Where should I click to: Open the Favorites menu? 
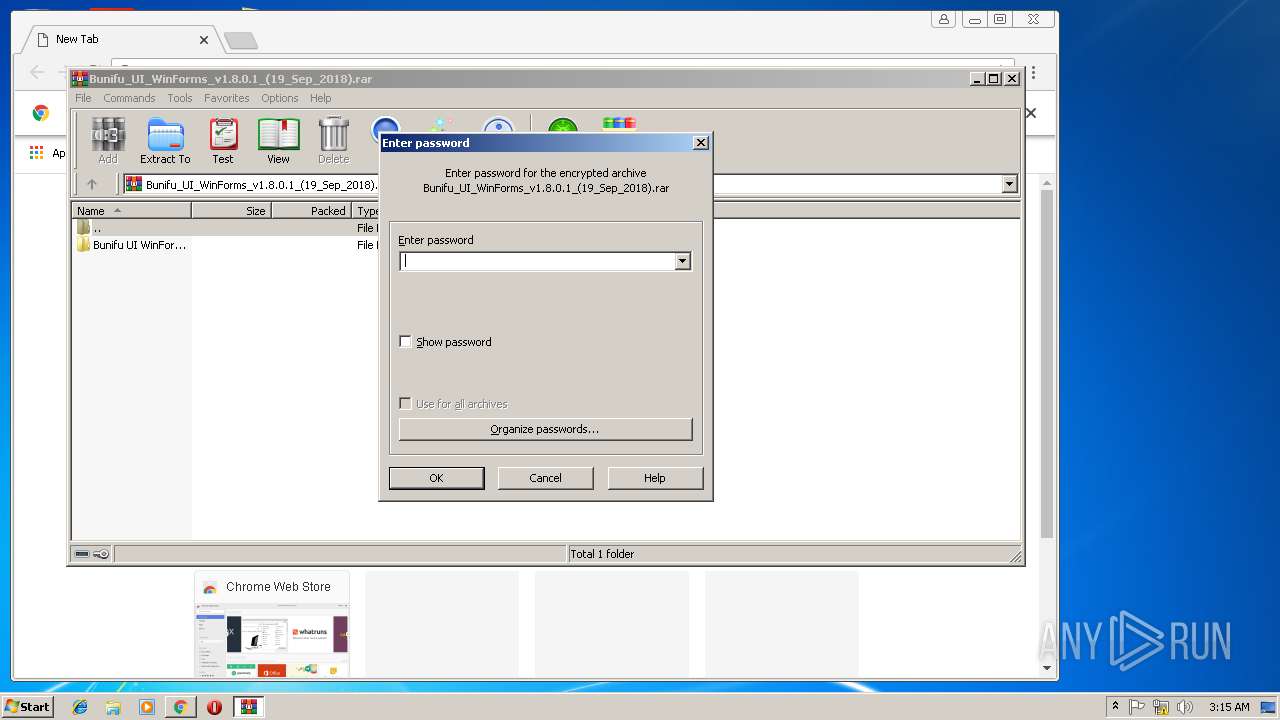227,98
